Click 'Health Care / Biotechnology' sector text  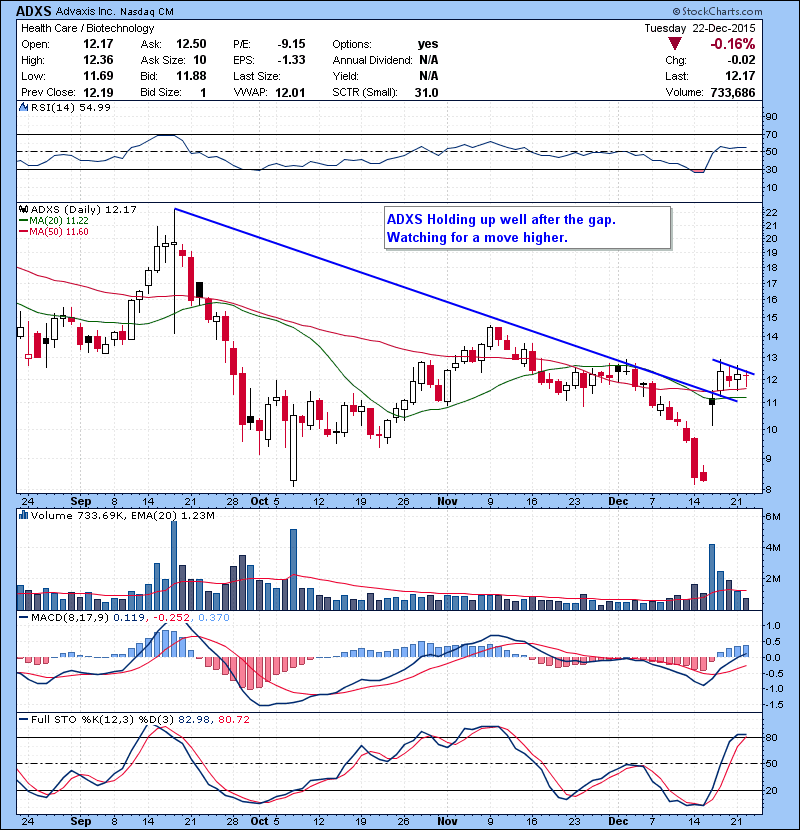[x=87, y=28]
